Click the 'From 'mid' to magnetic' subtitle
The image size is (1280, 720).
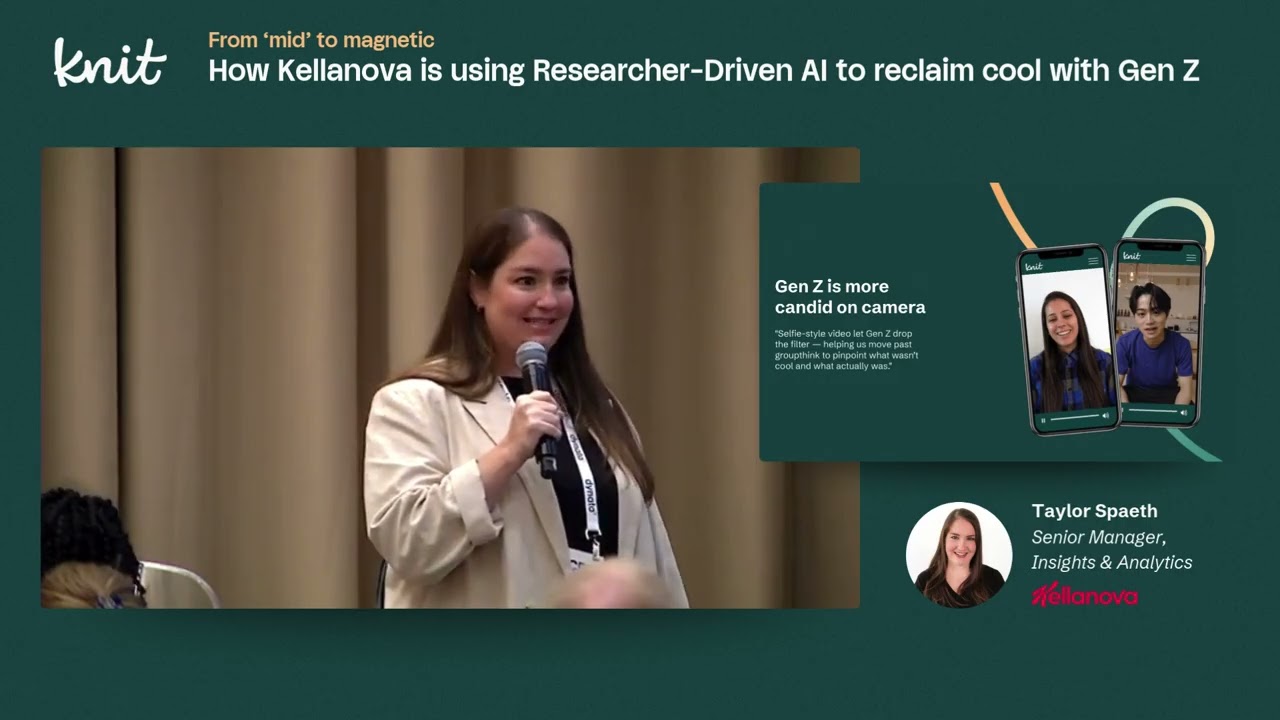pos(321,40)
